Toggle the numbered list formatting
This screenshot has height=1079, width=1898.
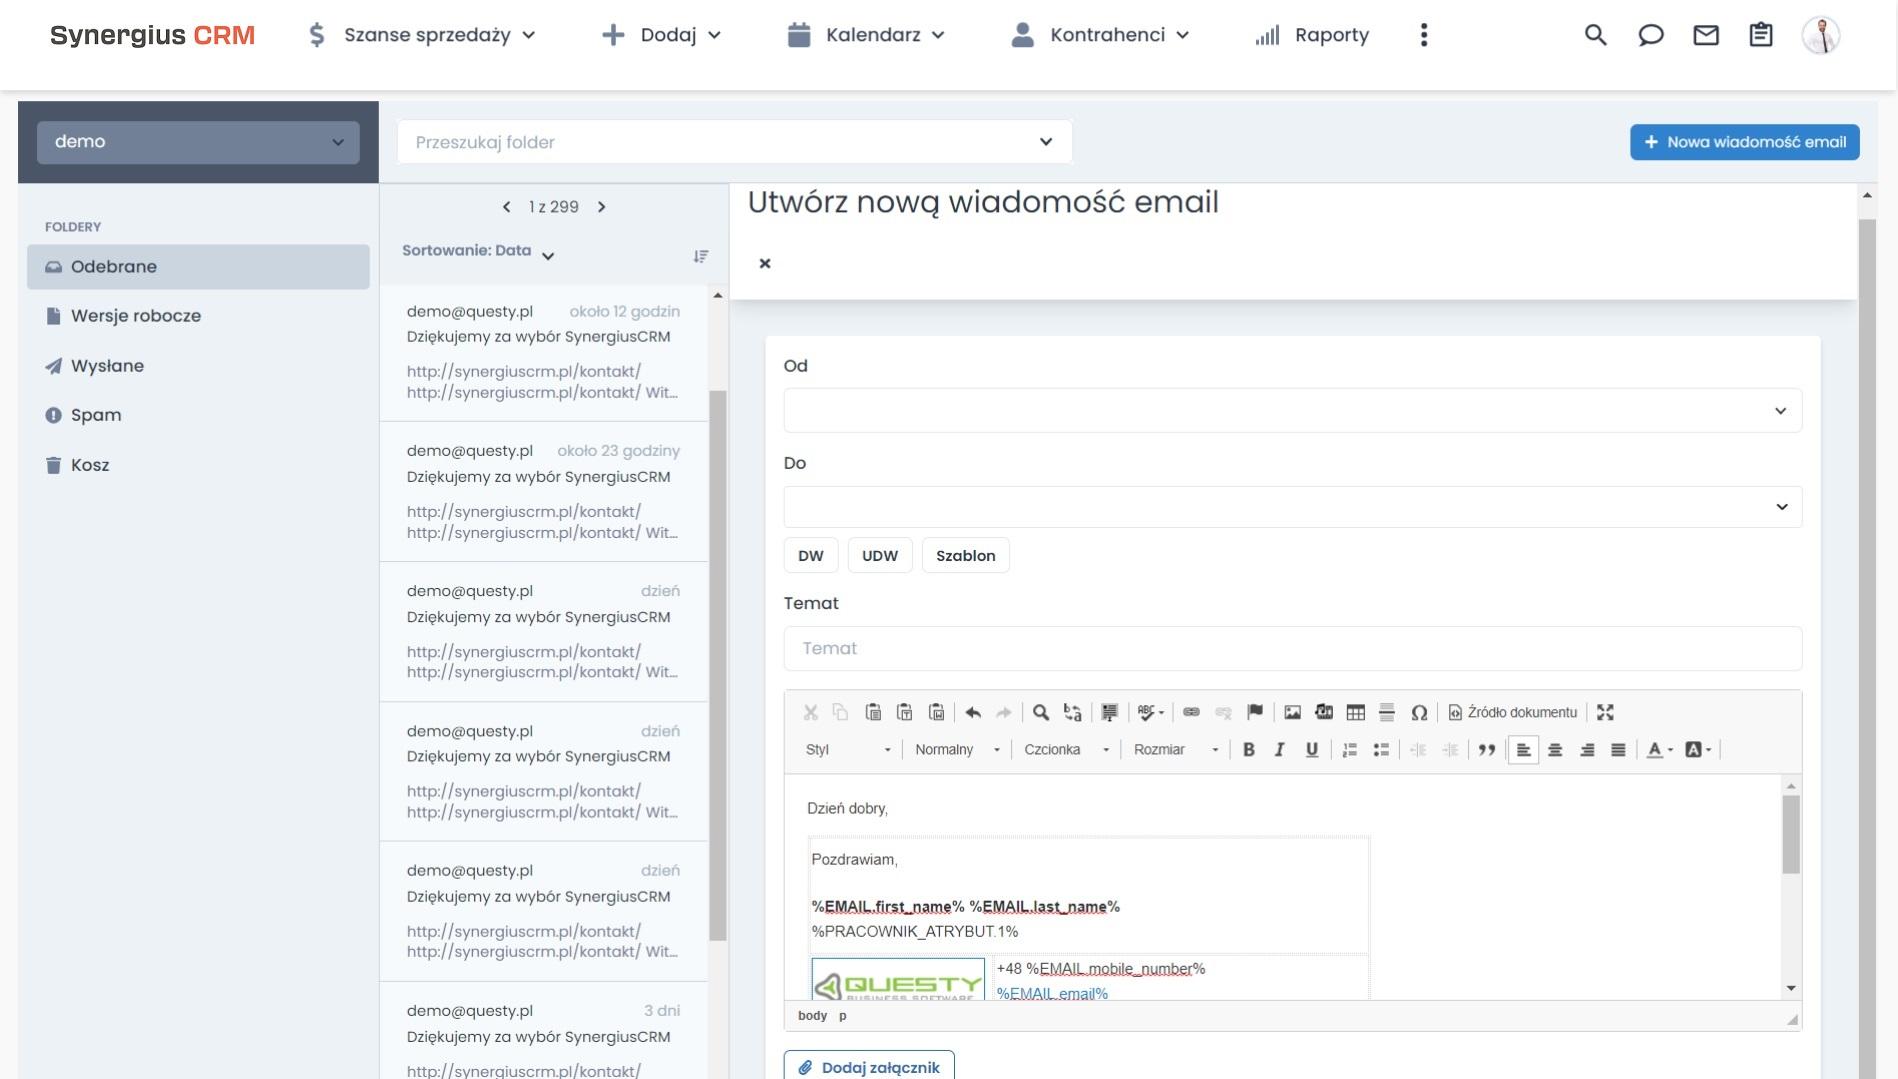coord(1348,750)
